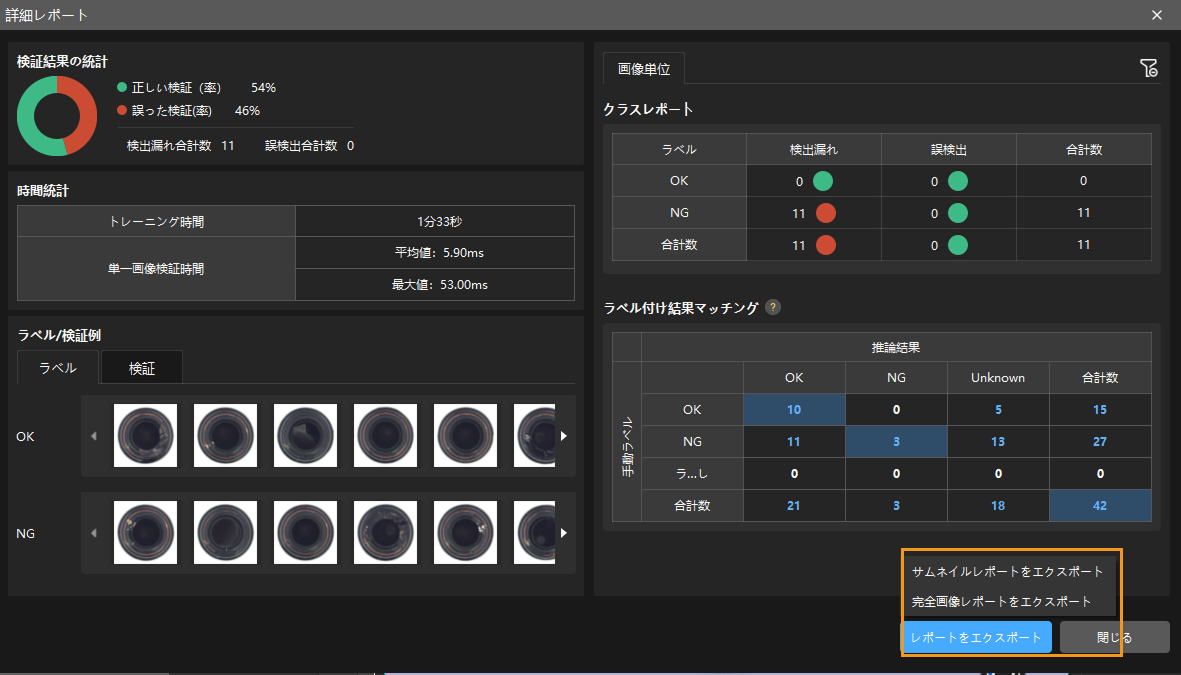
Task: Close the 詳細レポート dialog with X
Action: [1157, 15]
